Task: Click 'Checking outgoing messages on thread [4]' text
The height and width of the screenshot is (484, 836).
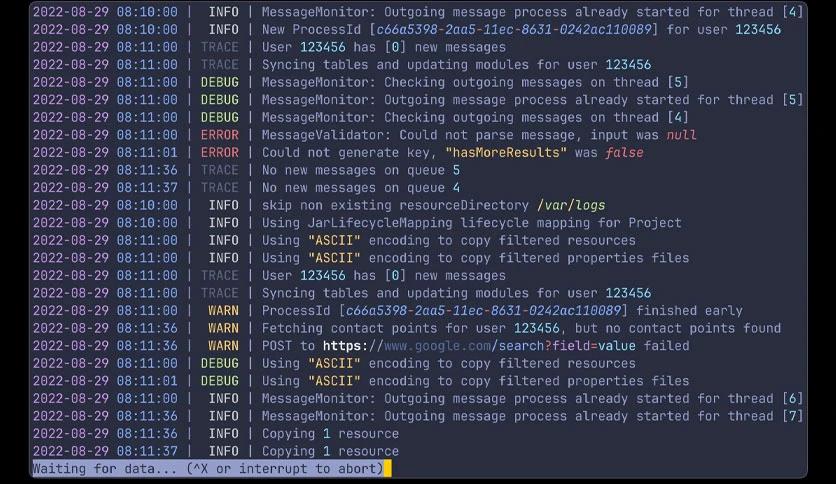Action: pyautogui.click(x=536, y=117)
